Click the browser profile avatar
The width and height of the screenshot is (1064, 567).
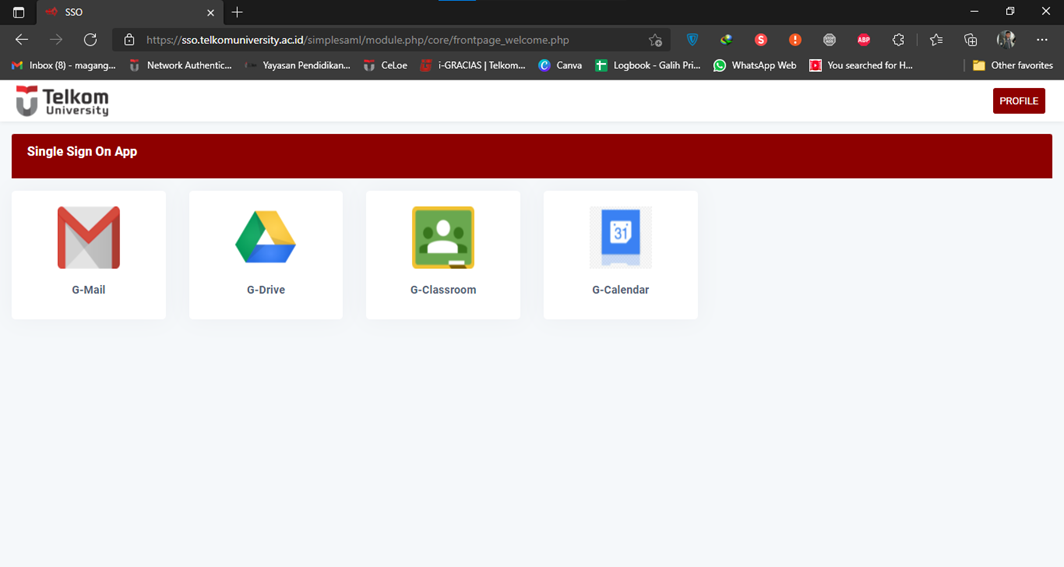pos(1006,40)
